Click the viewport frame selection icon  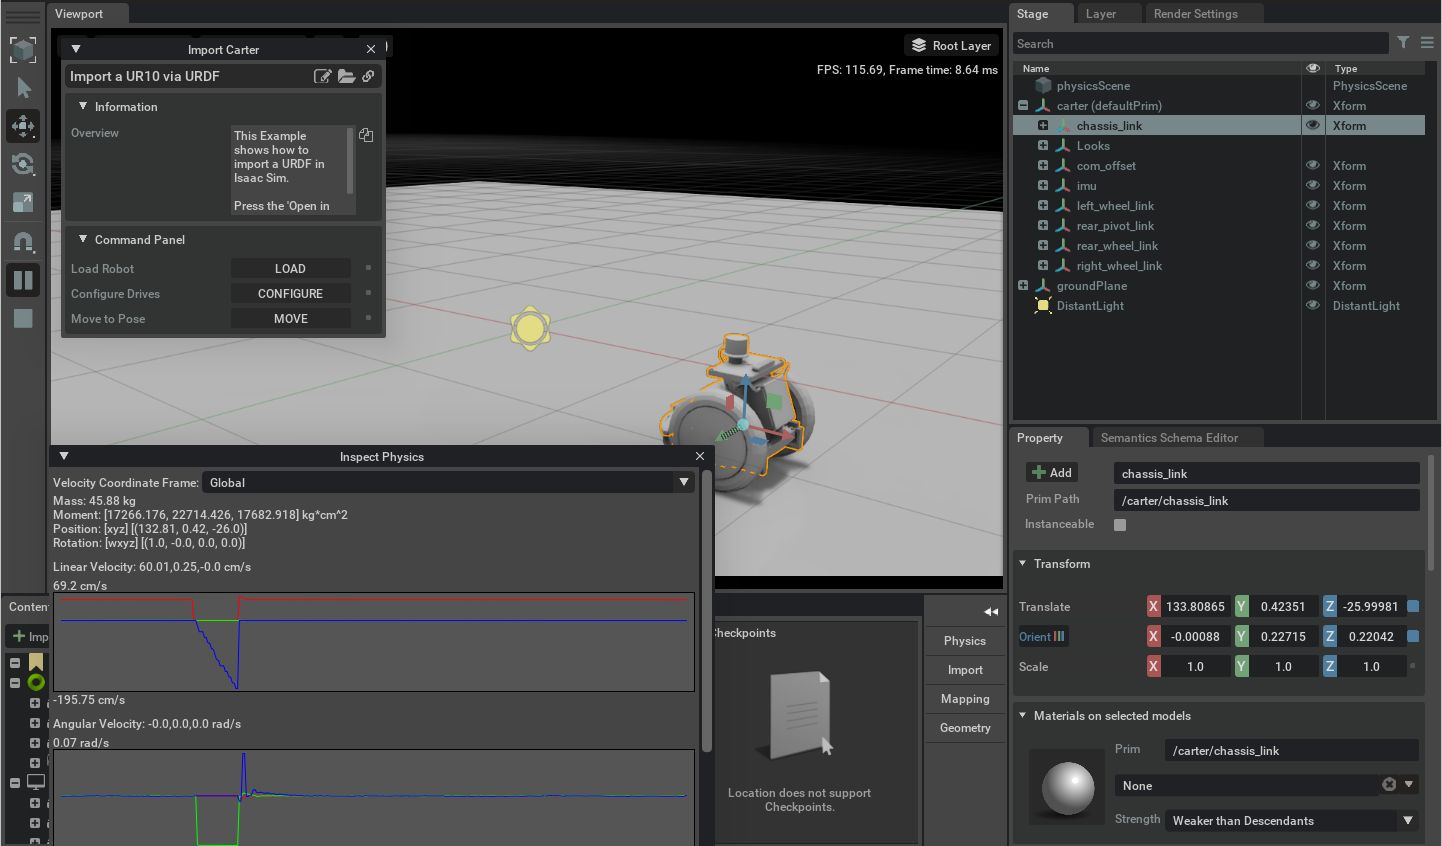[x=23, y=49]
